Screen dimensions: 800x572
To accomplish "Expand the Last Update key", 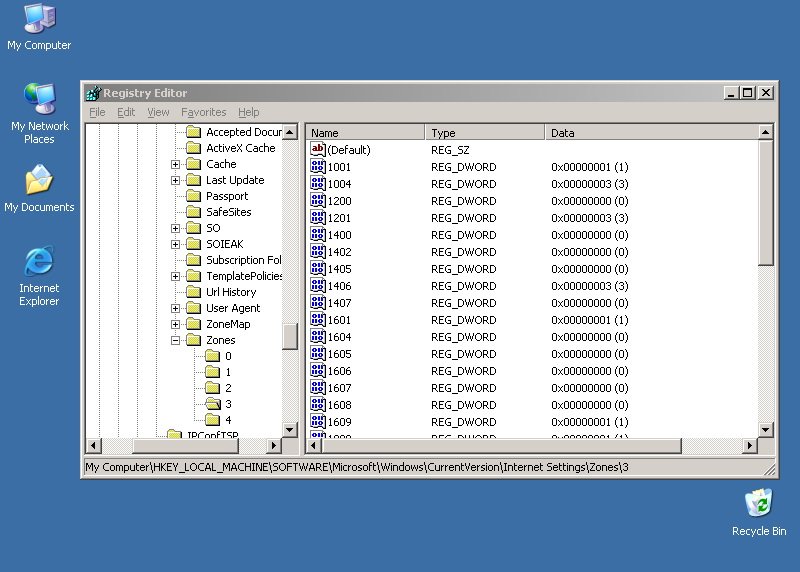I will point(176,180).
